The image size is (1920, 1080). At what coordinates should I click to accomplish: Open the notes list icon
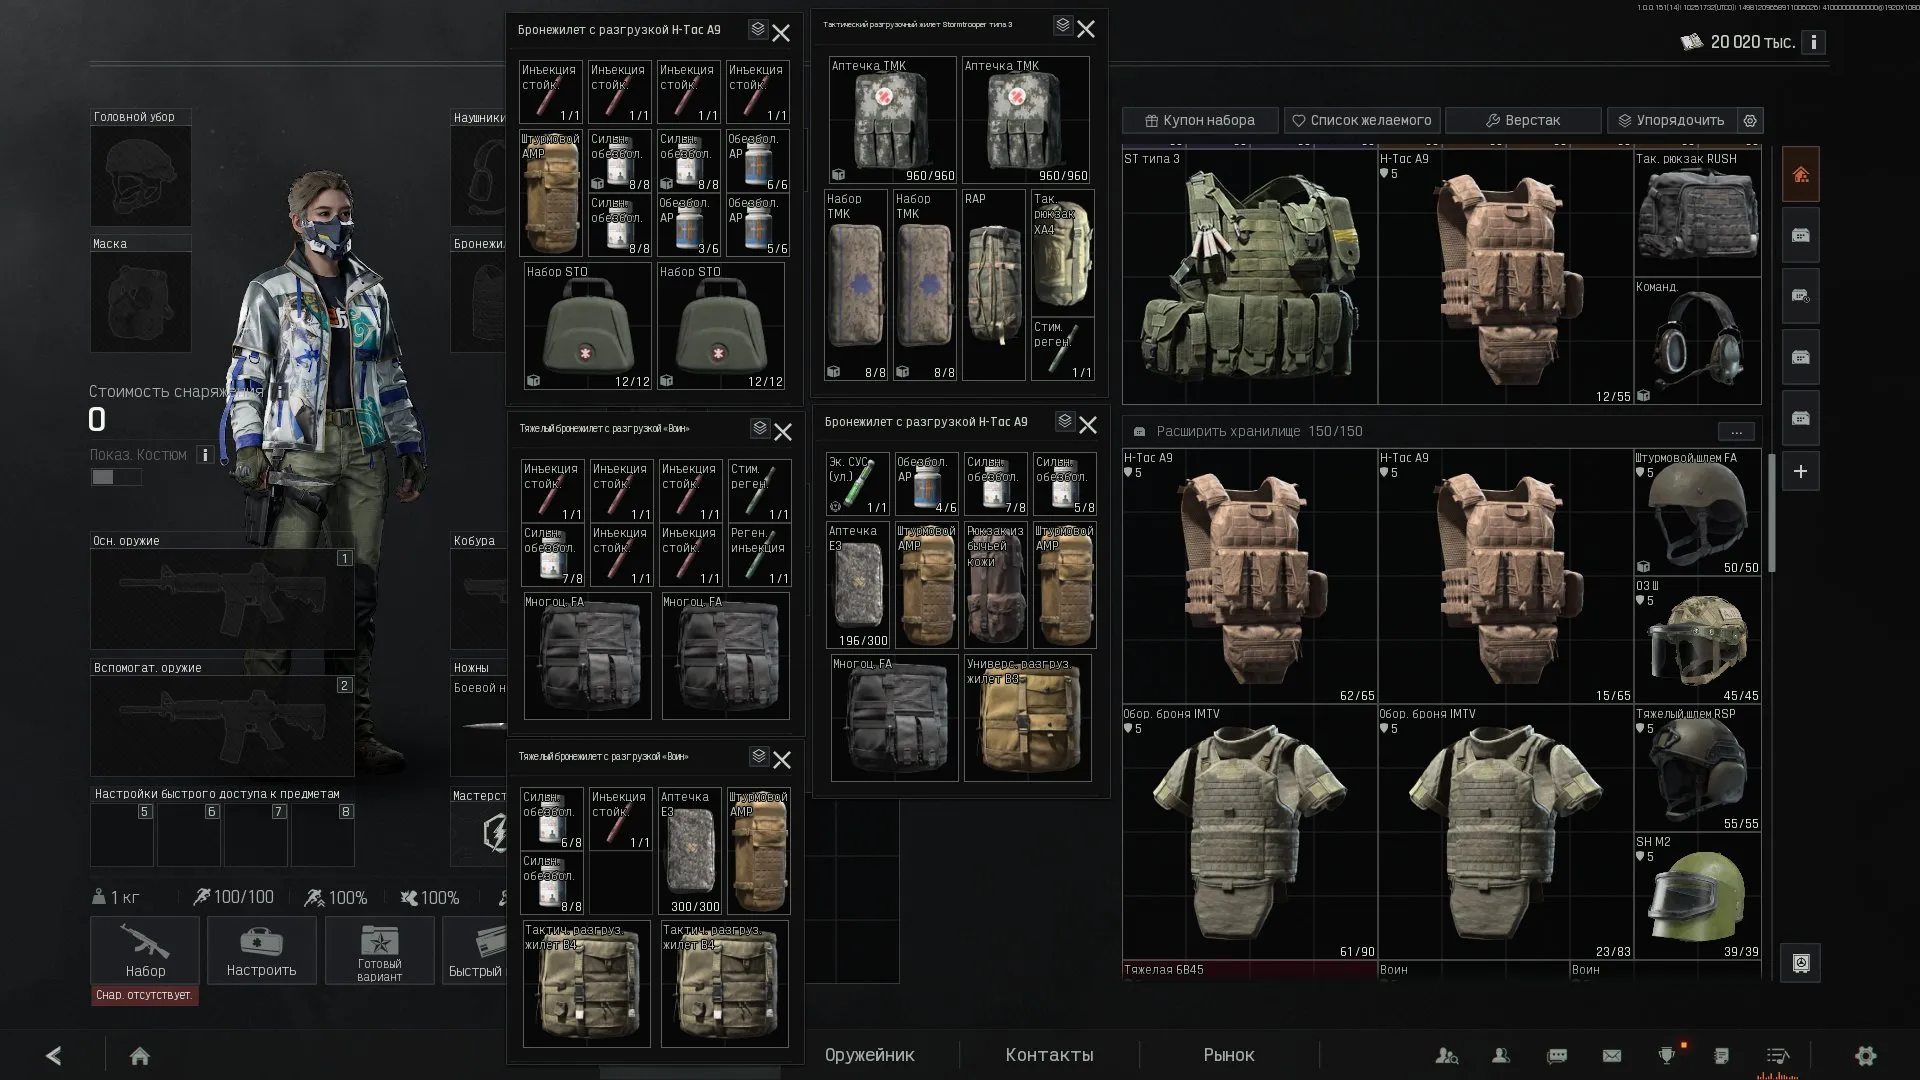click(x=1721, y=1055)
